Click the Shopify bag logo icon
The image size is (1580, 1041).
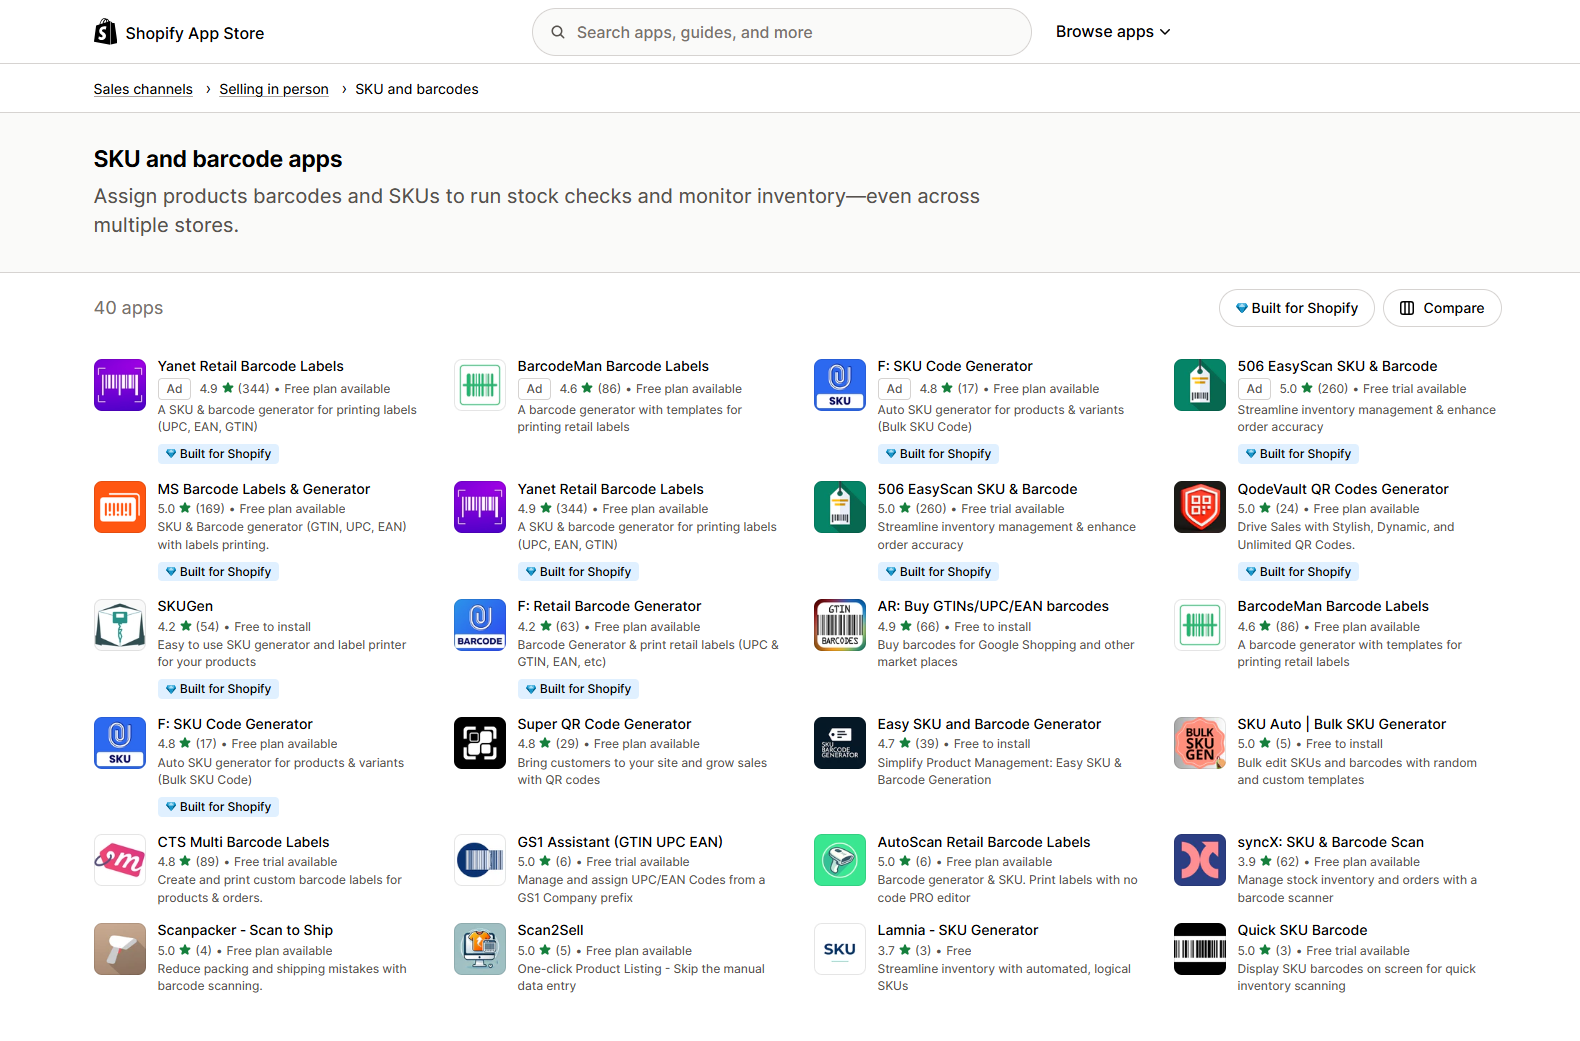105,32
